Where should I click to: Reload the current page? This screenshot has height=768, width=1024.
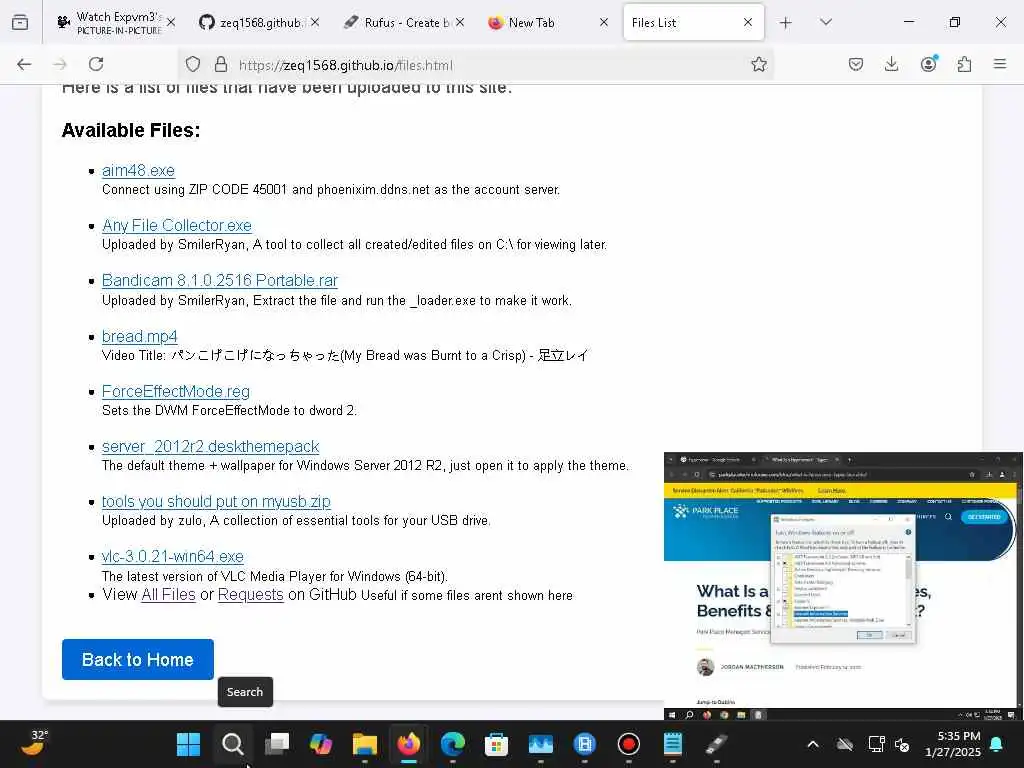click(x=96, y=64)
